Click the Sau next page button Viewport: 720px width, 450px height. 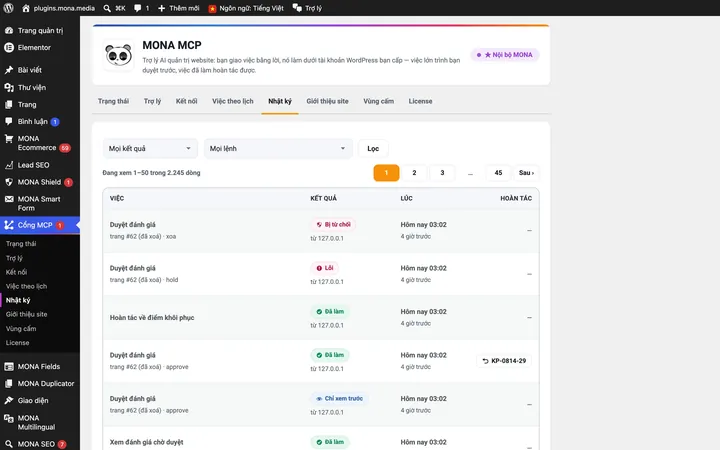pos(526,173)
